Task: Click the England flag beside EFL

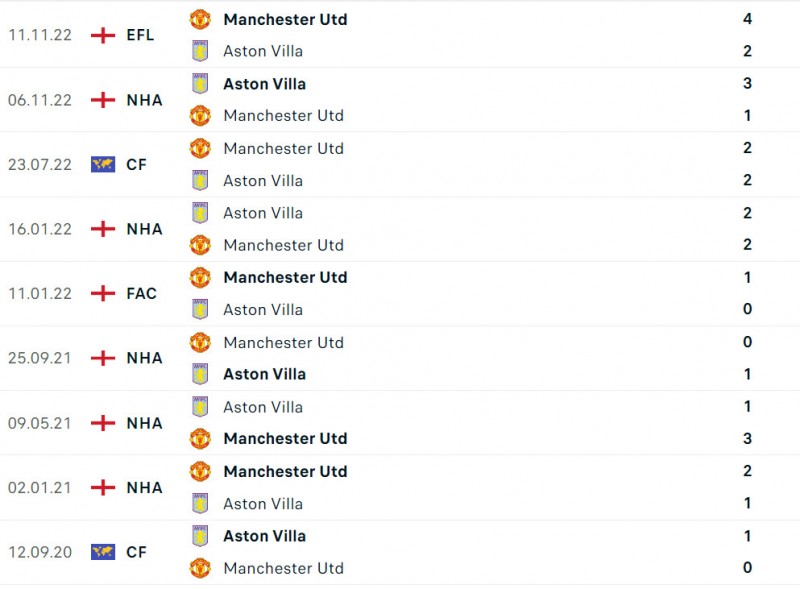Action: click(103, 35)
